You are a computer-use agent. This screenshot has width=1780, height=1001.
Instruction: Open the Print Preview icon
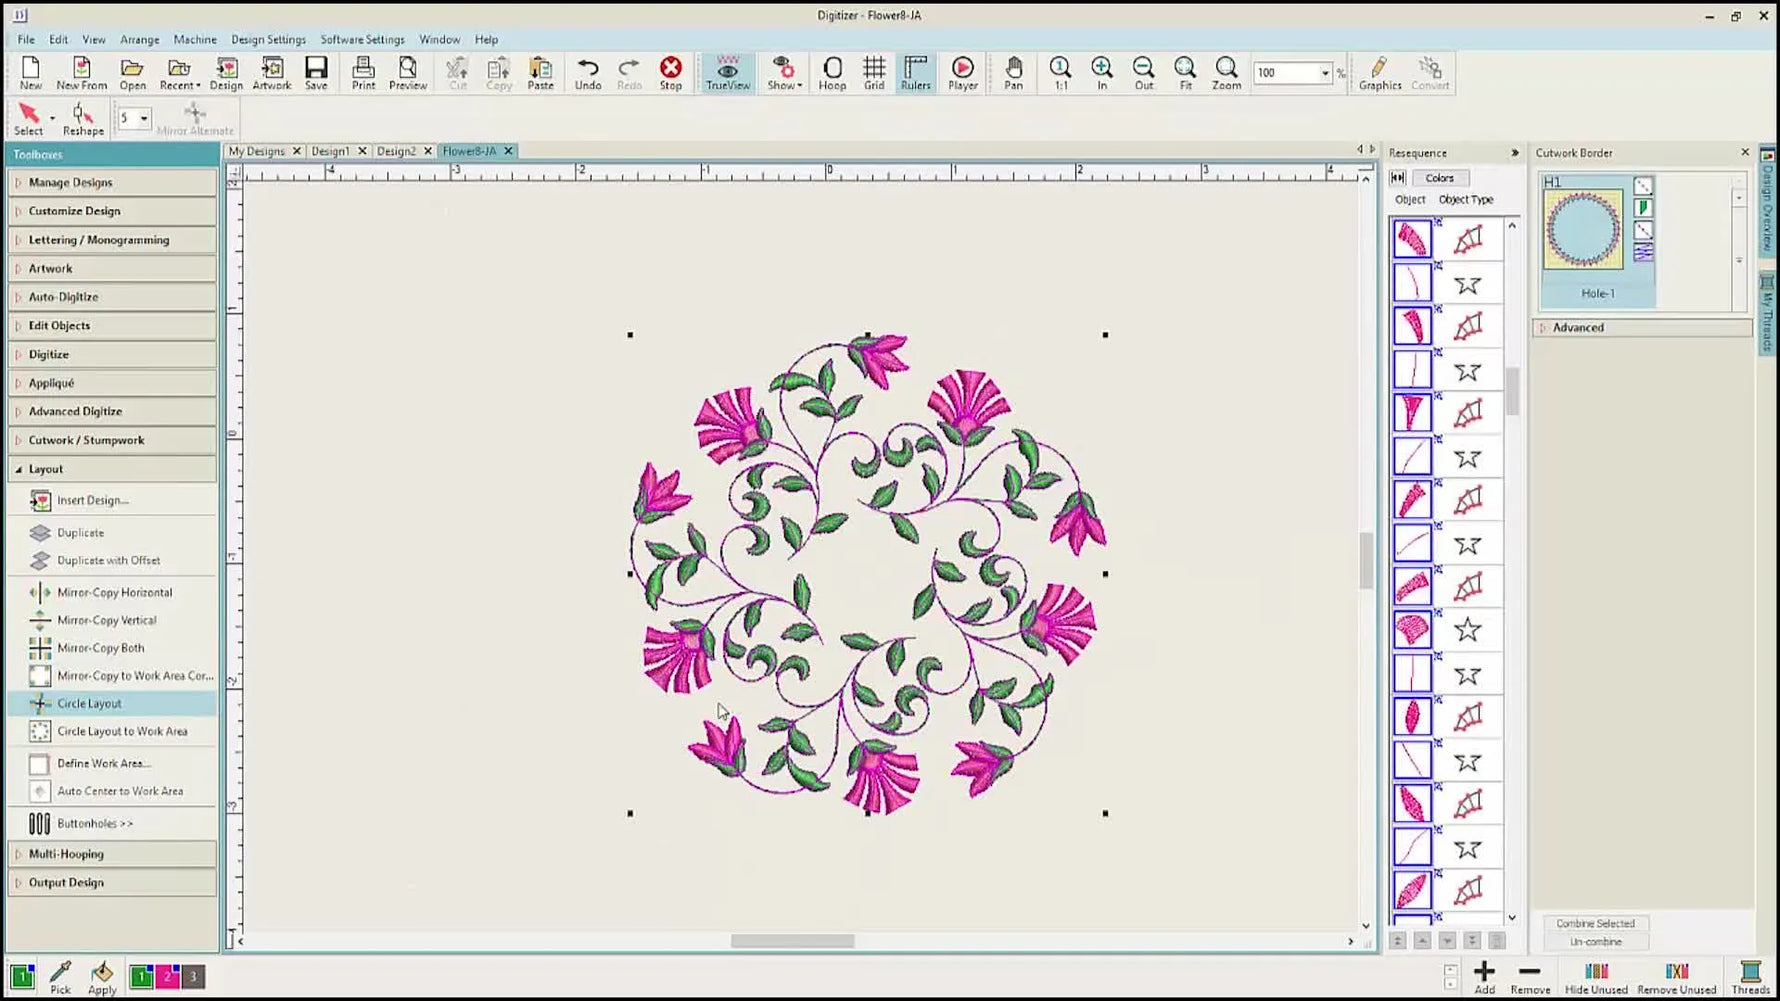(x=407, y=73)
